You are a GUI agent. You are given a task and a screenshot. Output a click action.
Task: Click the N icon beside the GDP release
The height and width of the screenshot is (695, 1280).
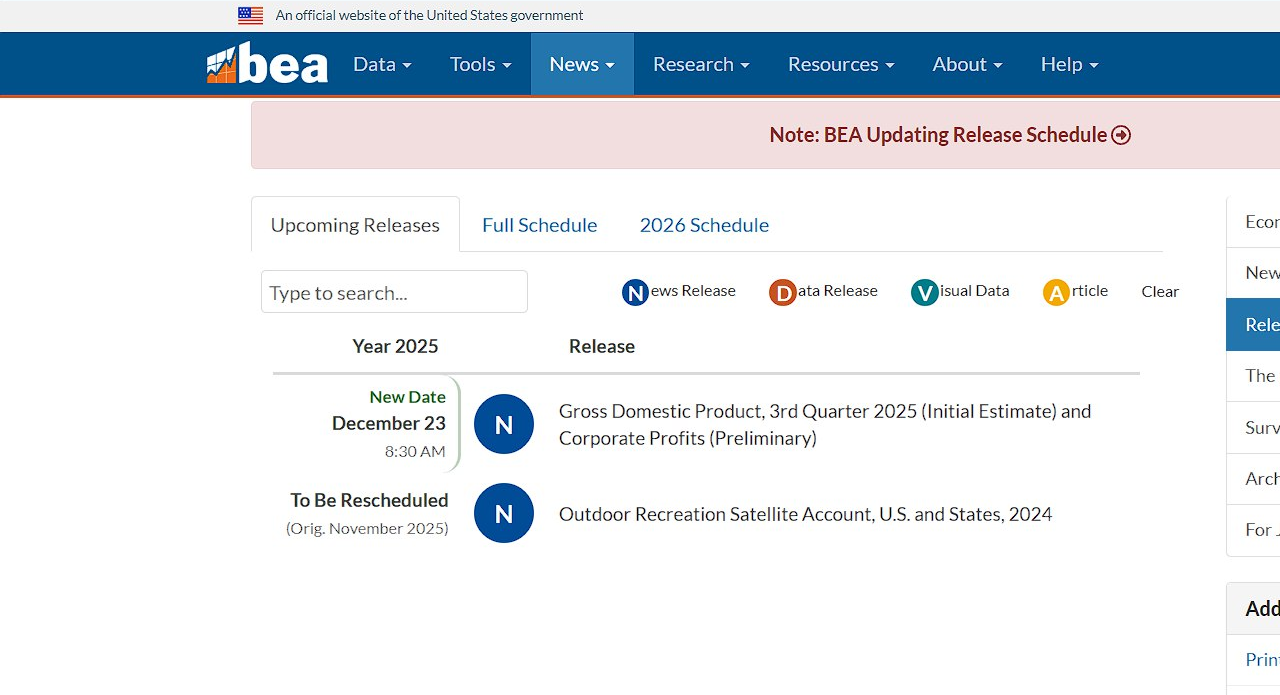tap(504, 424)
